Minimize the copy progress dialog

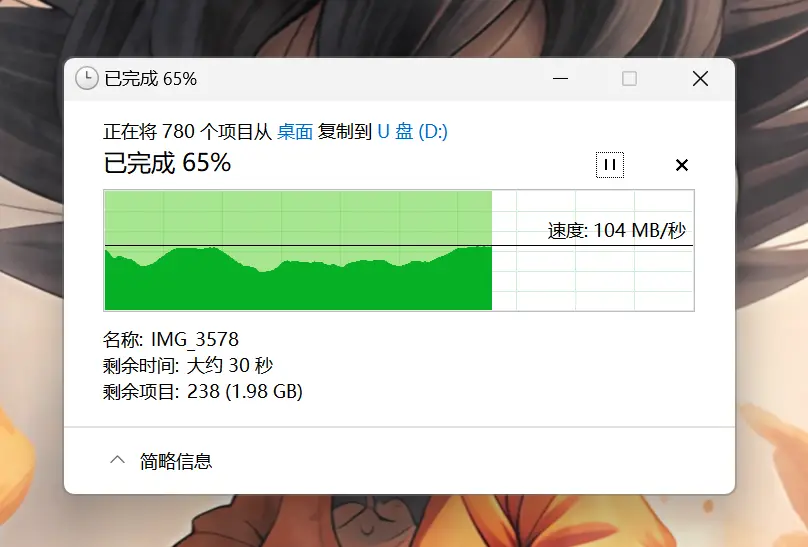(560, 79)
